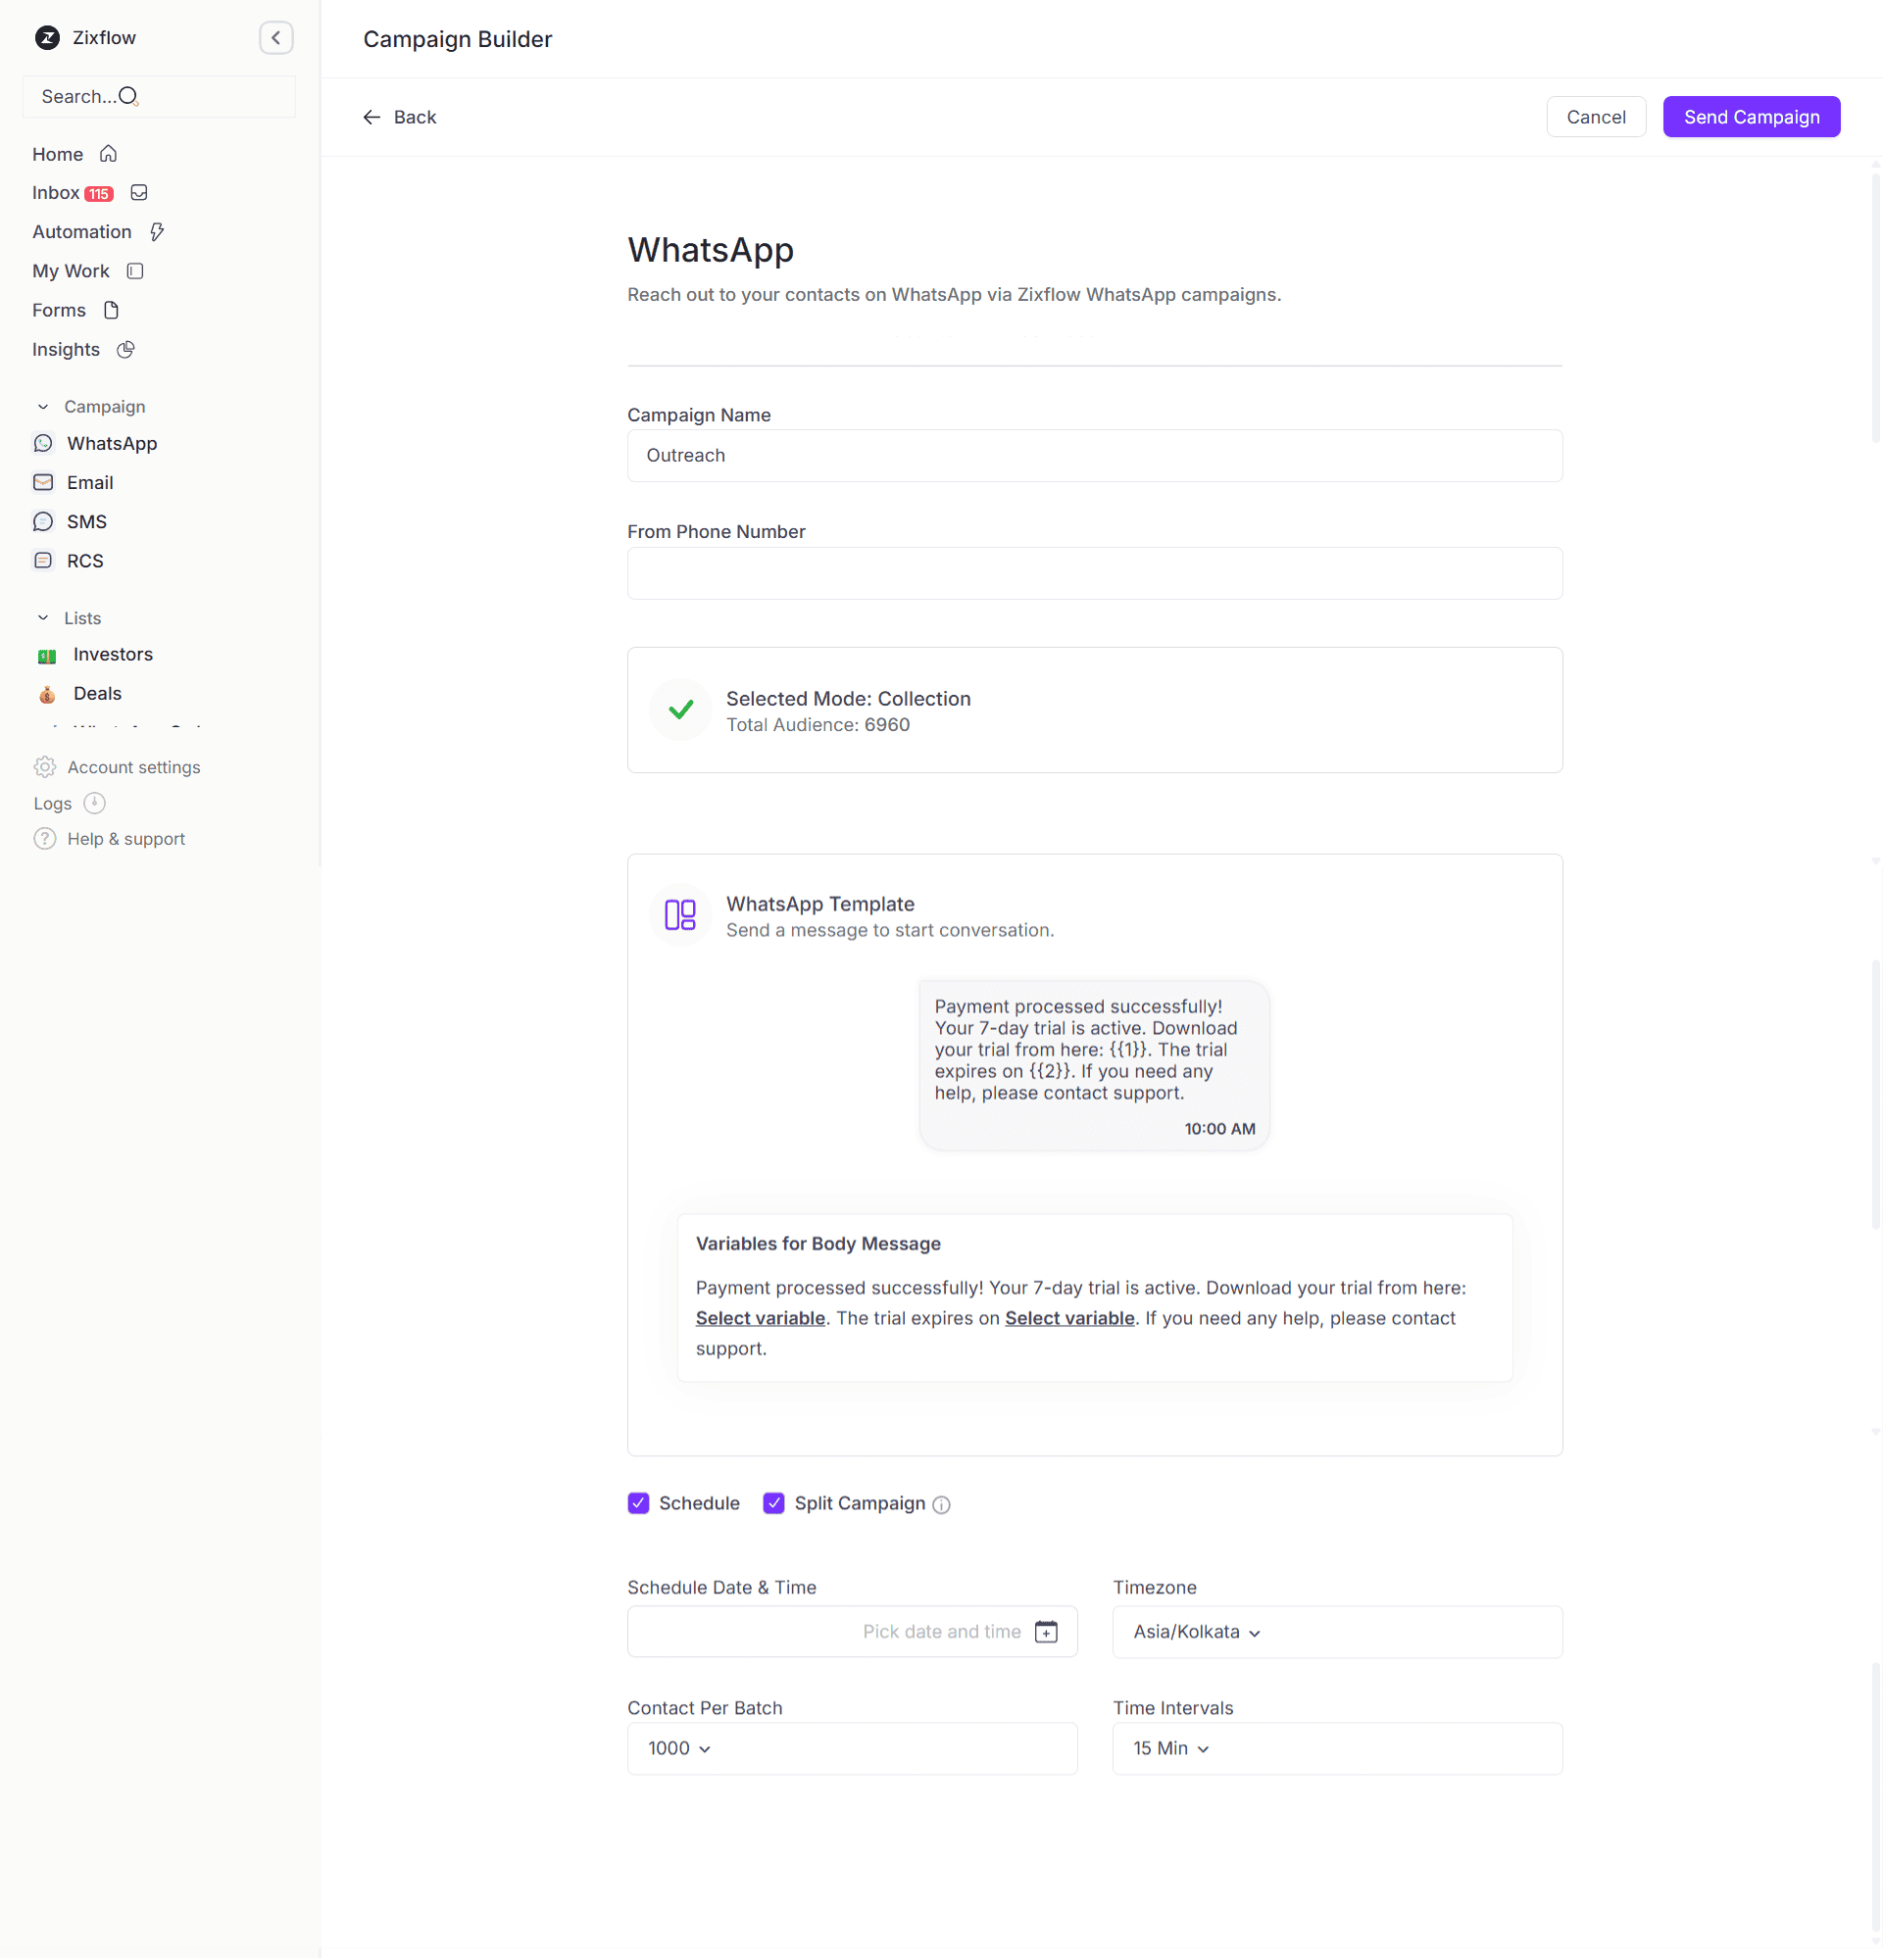Open the Account settings gear icon
The image size is (1883, 1960).
click(x=44, y=766)
